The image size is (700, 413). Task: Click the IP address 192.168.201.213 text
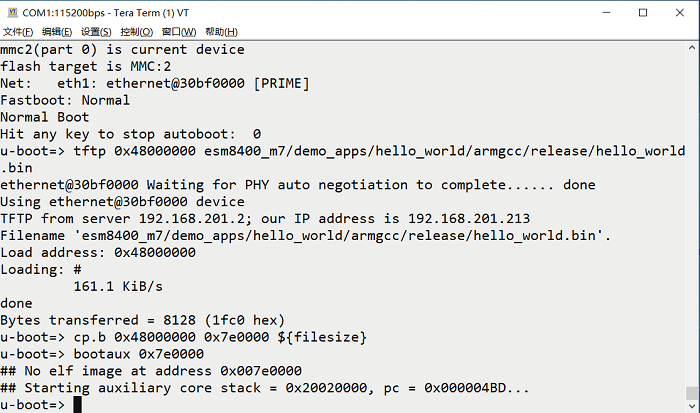[469, 218]
